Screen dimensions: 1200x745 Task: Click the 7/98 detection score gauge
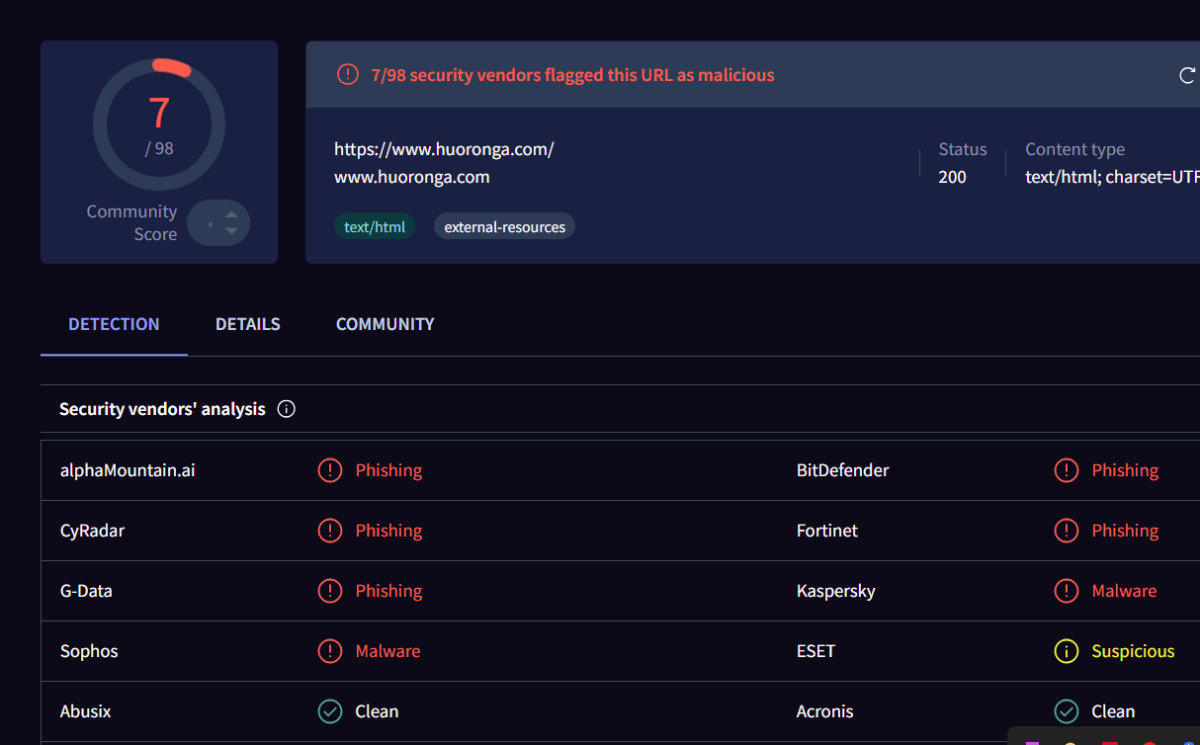point(159,124)
